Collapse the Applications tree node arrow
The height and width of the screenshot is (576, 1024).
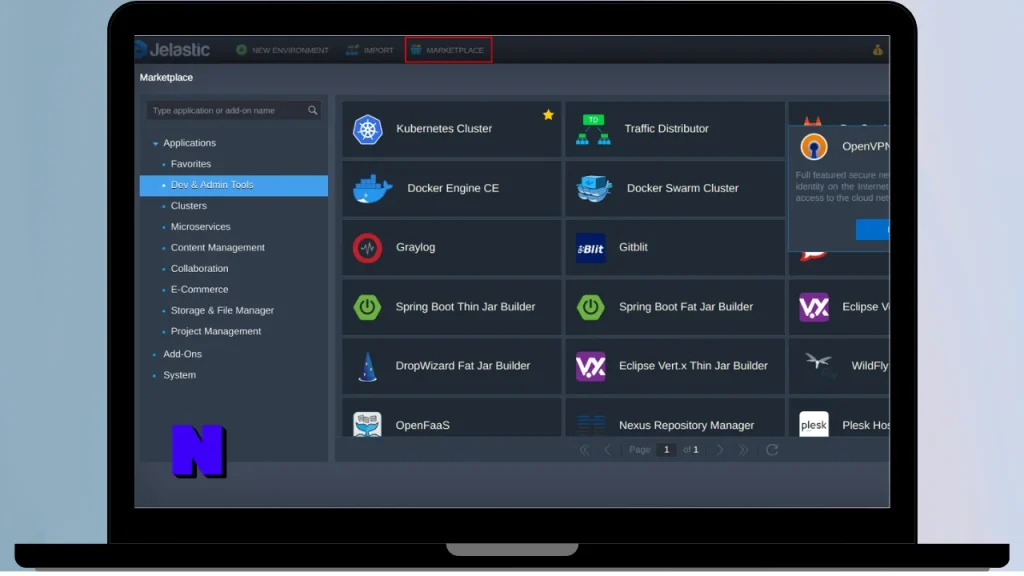click(155, 144)
